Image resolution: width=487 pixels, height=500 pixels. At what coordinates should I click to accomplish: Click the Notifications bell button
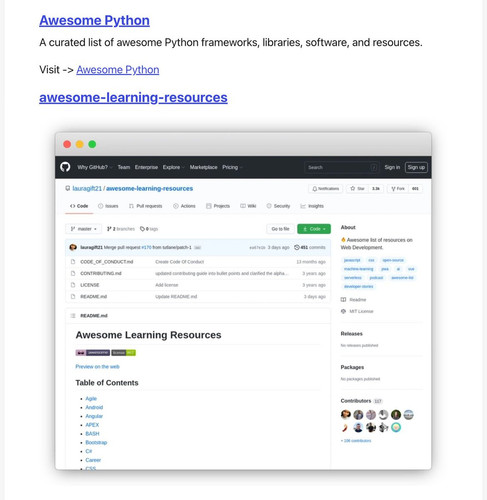325,189
